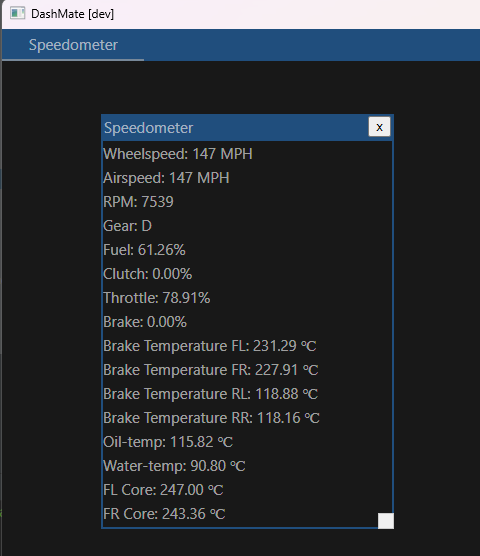
Task: Click the Fuel 61.26% reading
Action: click(144, 250)
